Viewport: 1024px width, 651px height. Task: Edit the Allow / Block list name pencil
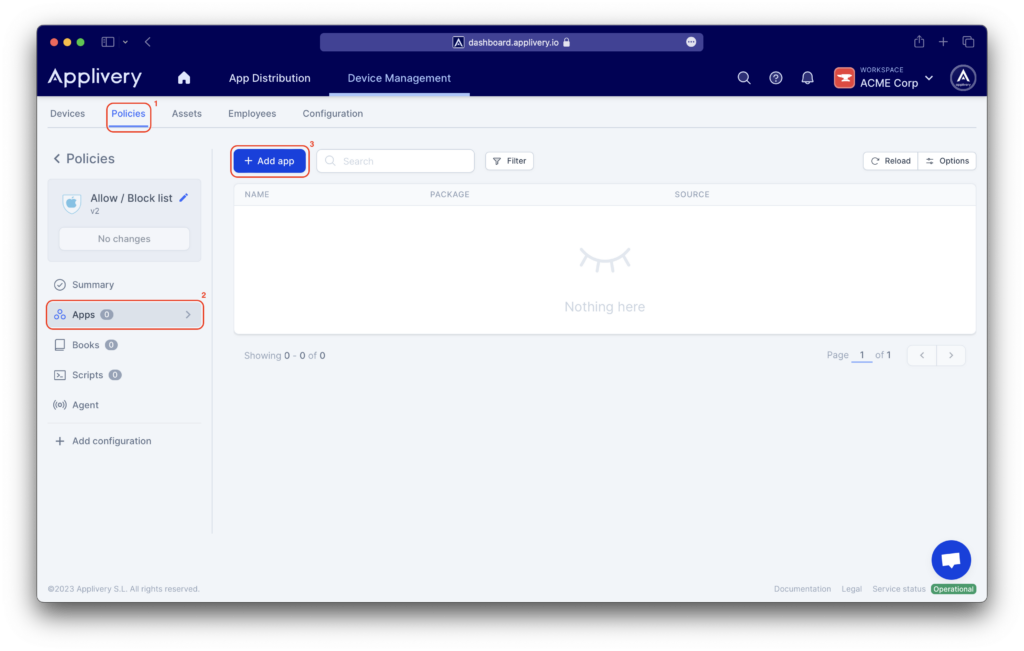pos(184,197)
